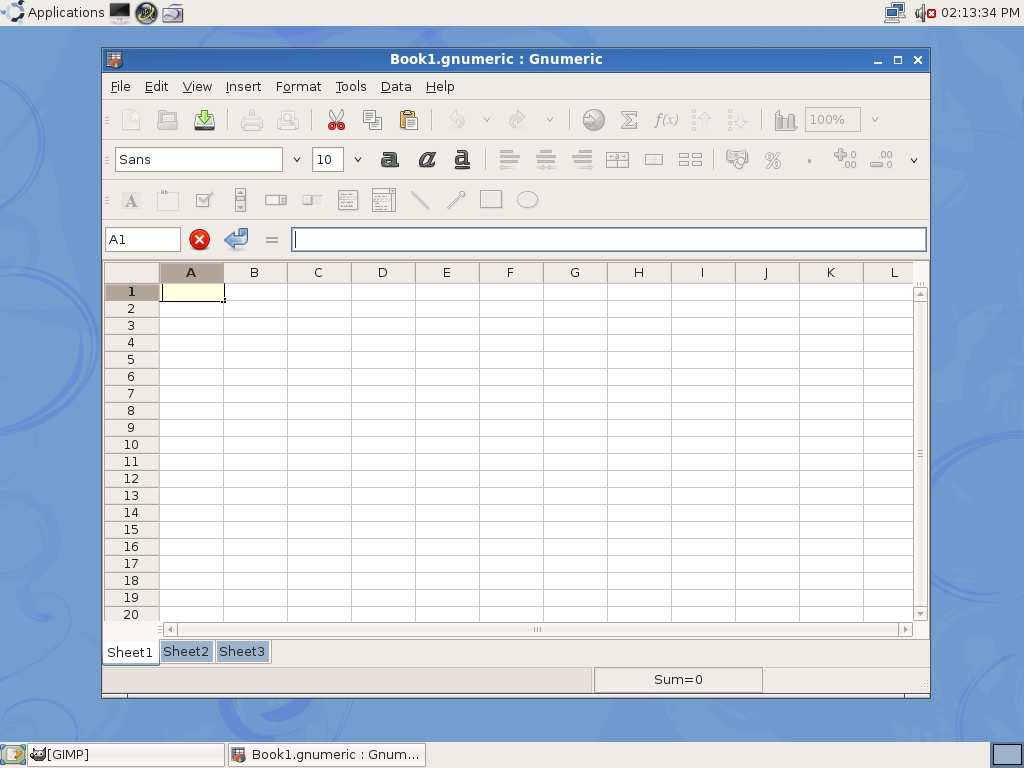The width and height of the screenshot is (1024, 768).
Task: Merge the selected cells
Action: coord(654,160)
